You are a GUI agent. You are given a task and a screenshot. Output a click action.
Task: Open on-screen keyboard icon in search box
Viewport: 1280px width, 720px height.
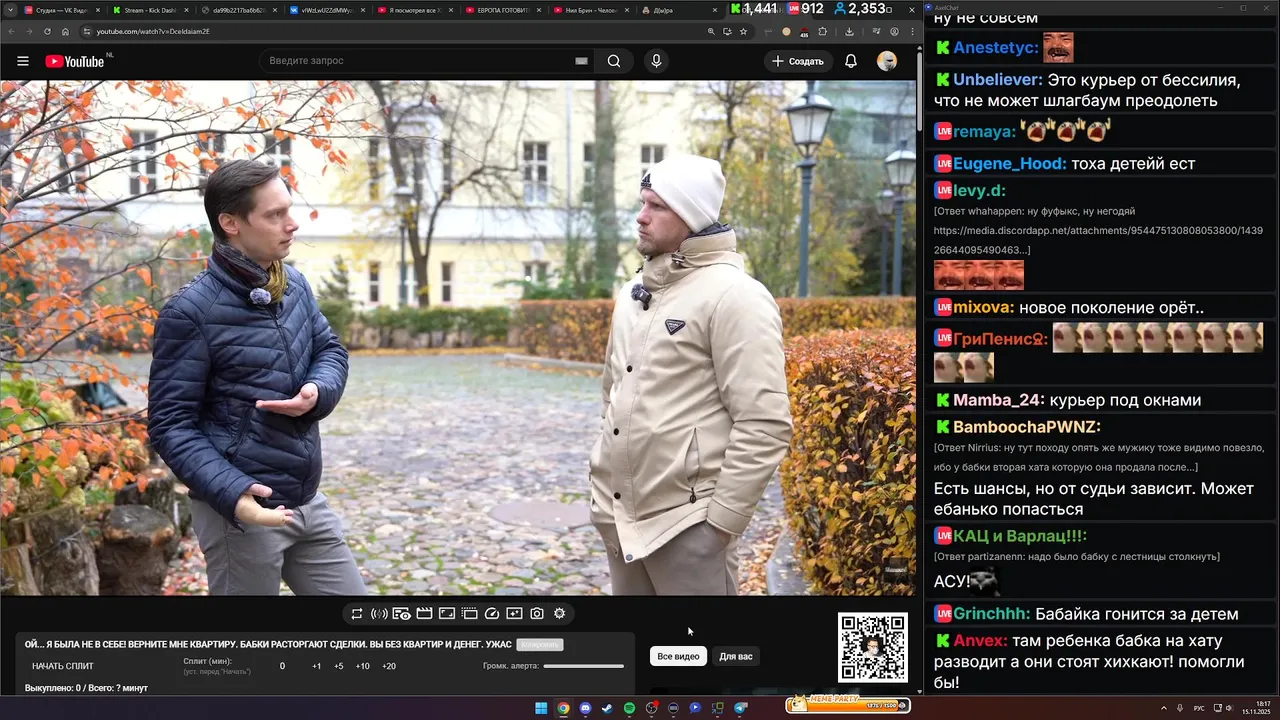581,61
